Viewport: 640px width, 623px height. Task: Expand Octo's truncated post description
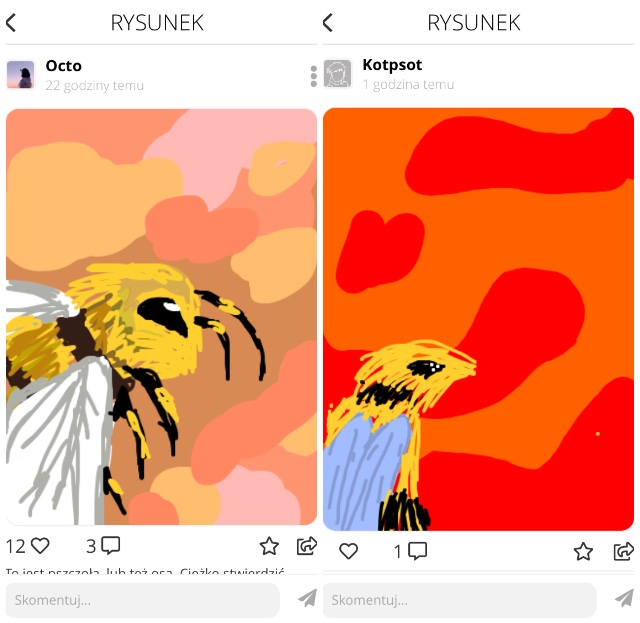[x=145, y=571]
